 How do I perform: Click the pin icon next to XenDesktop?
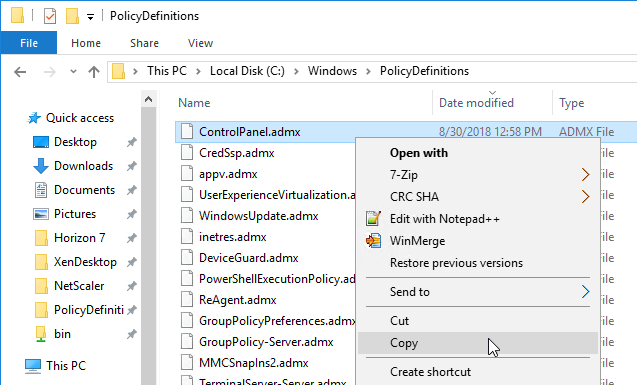pyautogui.click(x=132, y=262)
